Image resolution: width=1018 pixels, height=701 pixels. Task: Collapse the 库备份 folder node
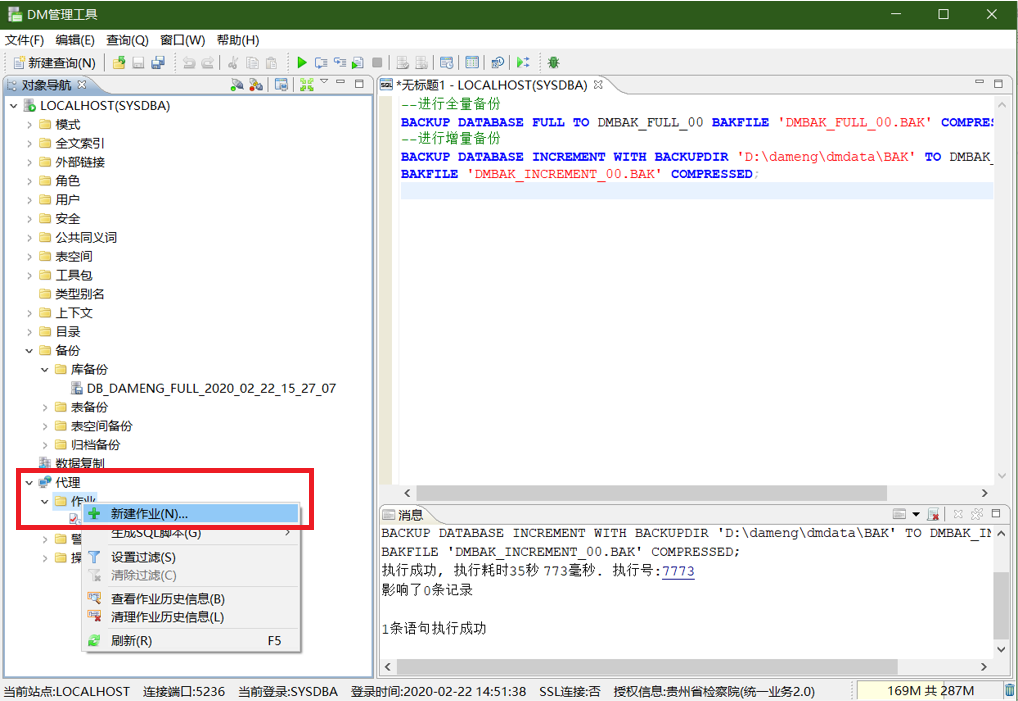(45, 369)
